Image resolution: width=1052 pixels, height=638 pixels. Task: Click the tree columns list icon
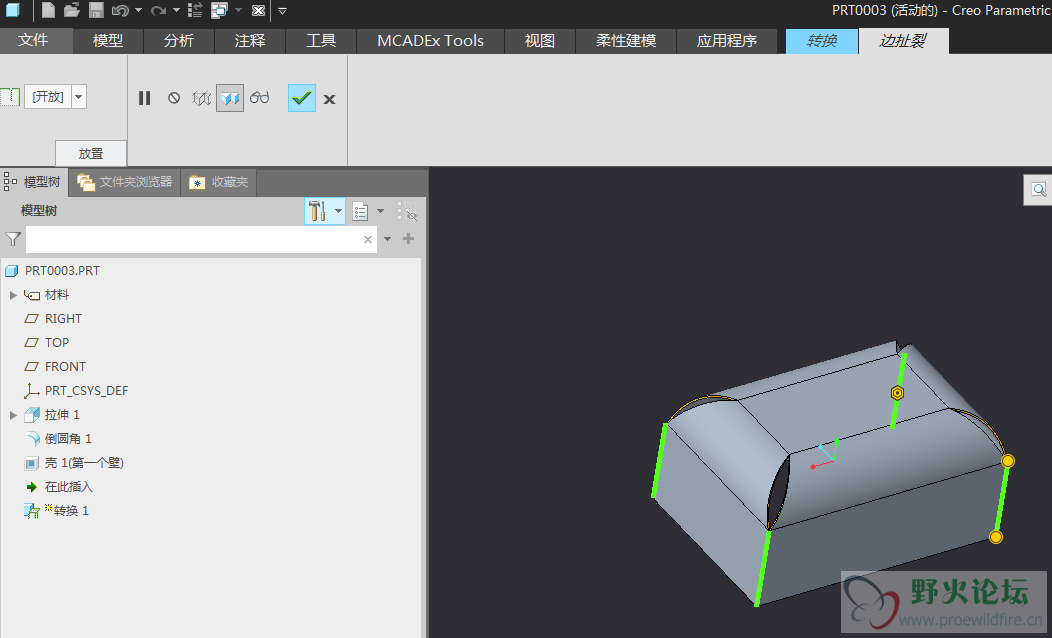click(x=360, y=211)
